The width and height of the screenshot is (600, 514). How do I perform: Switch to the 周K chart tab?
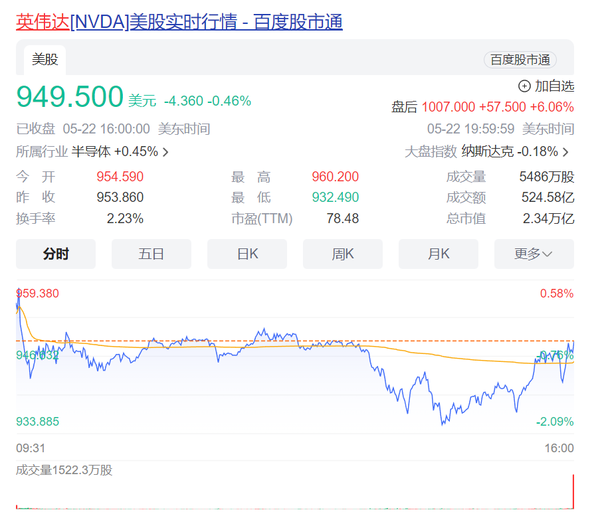tap(343, 254)
